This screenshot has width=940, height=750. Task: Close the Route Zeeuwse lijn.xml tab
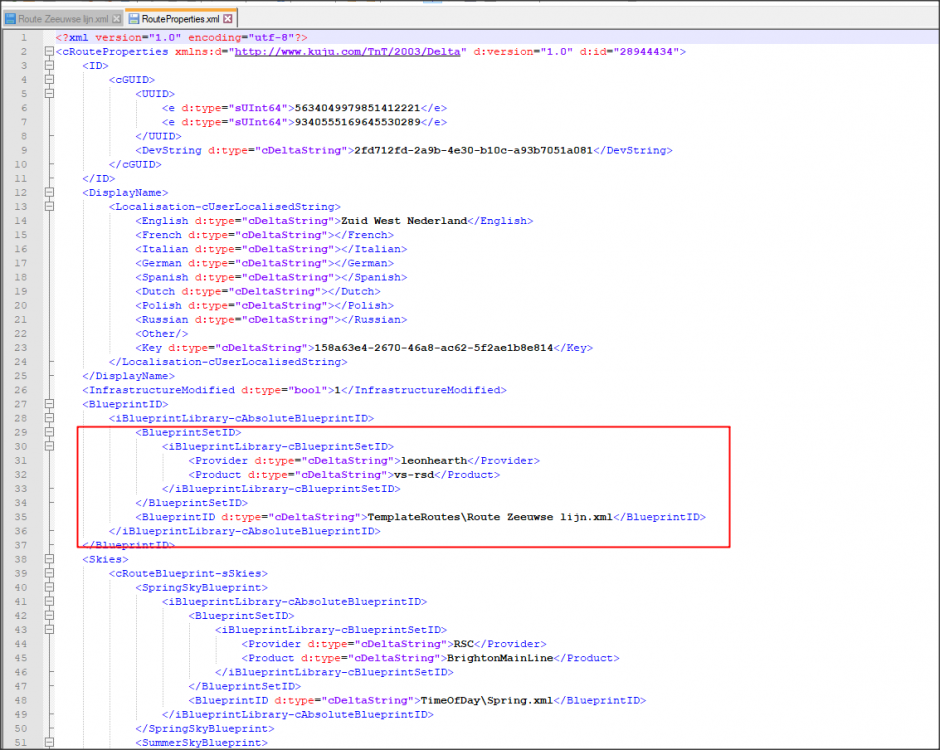point(117,19)
